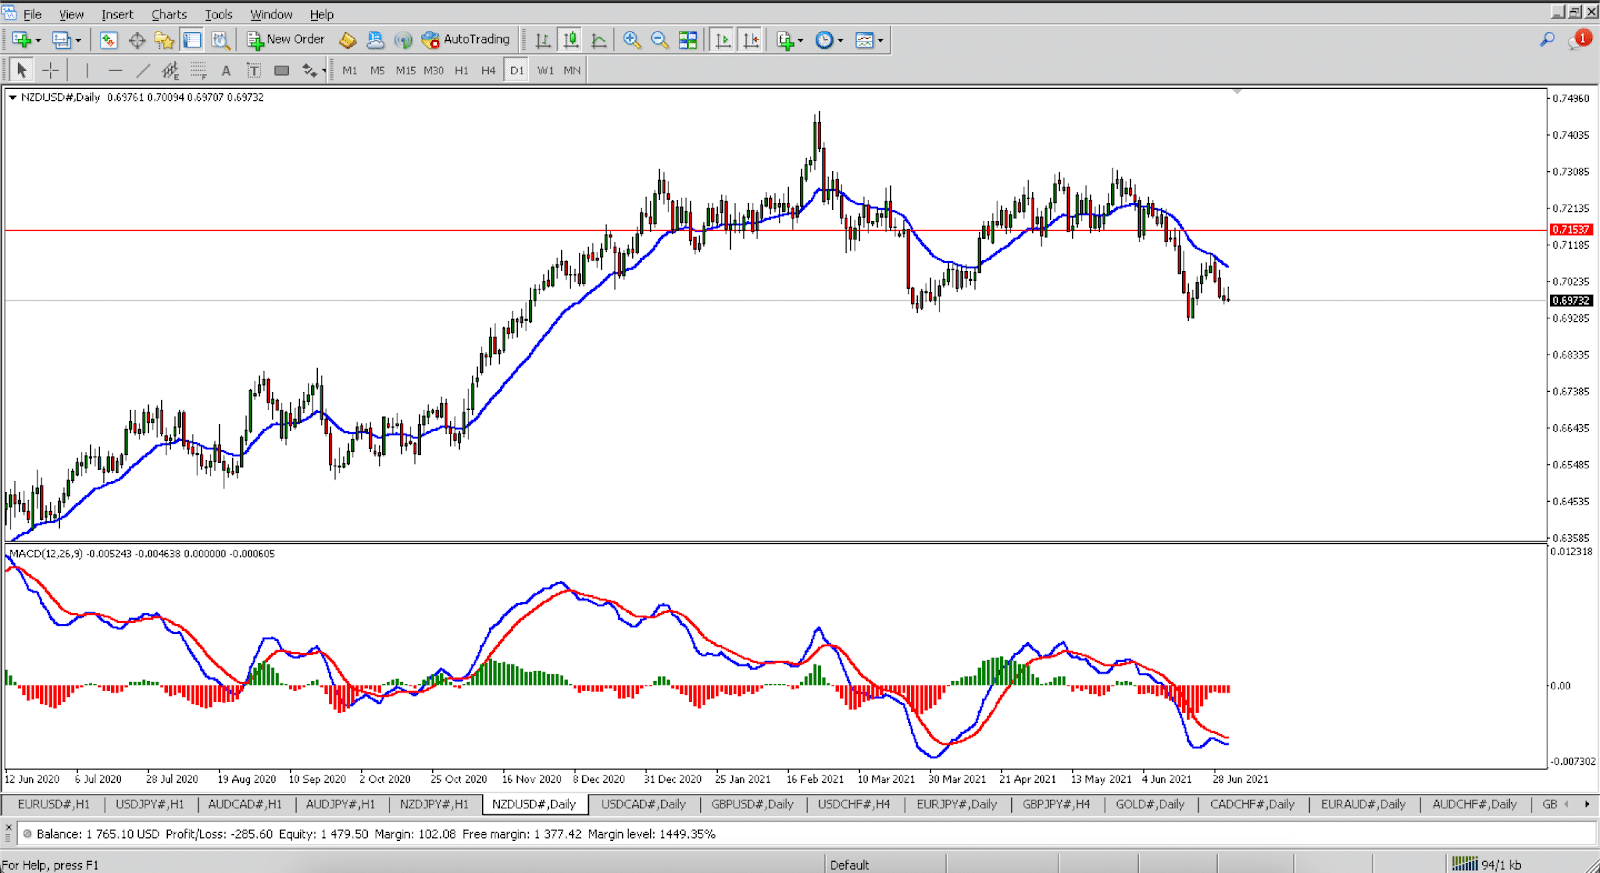This screenshot has width=1600, height=873.
Task: Open the Insert menu
Action: point(117,14)
